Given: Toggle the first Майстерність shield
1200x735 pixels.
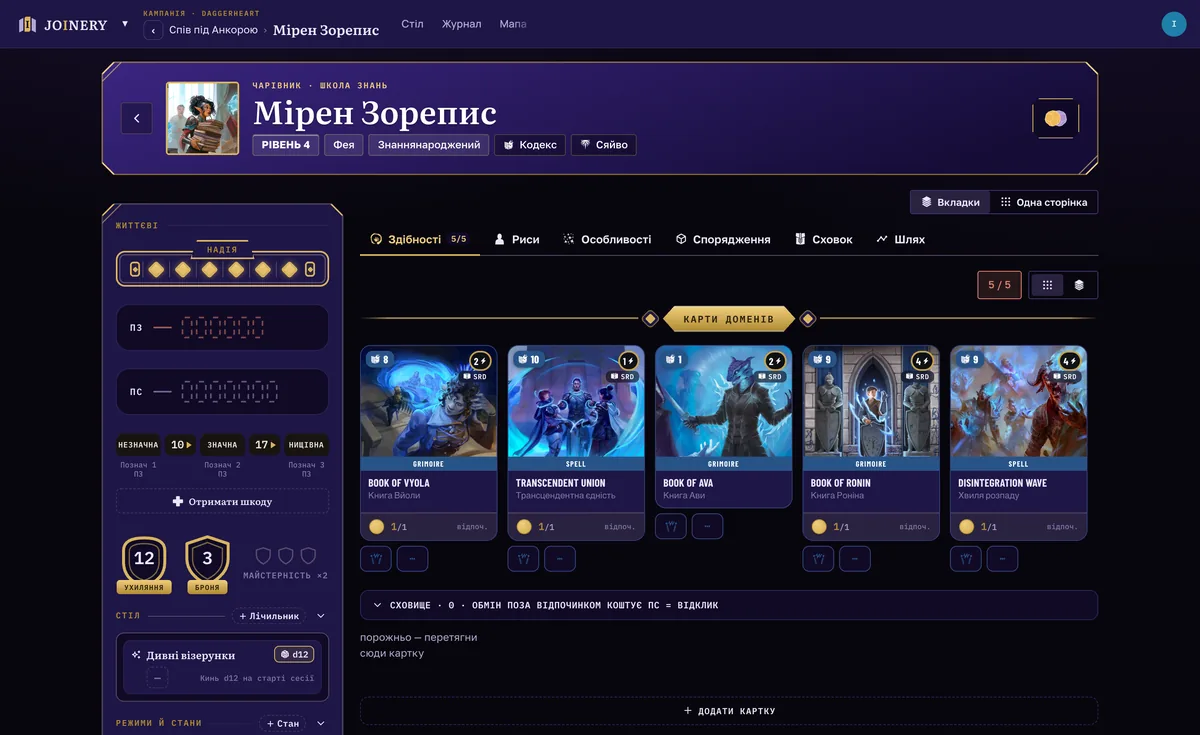Looking at the screenshot, I should (x=263, y=555).
